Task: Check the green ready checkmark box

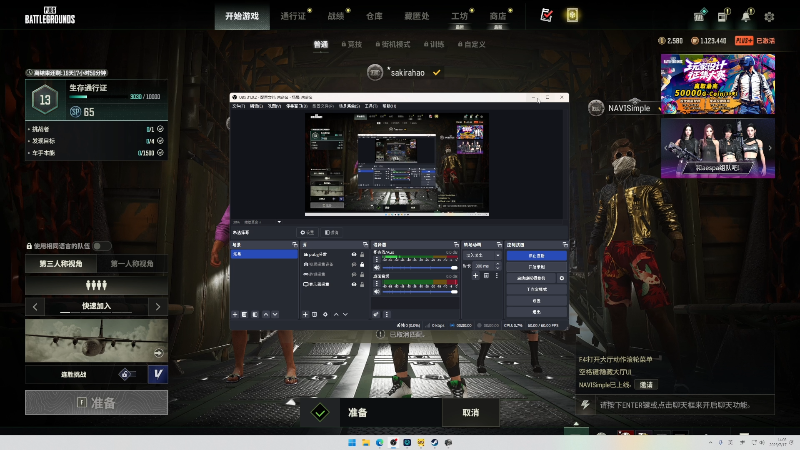Action: tap(320, 412)
